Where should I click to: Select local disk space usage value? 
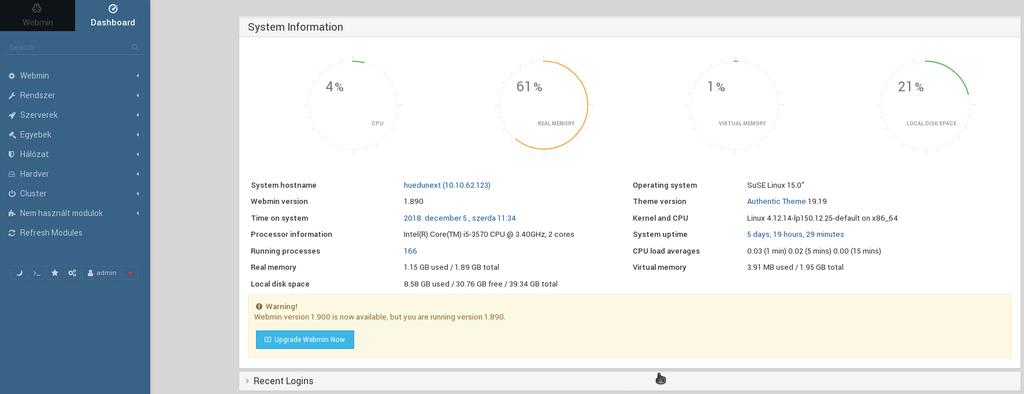click(481, 284)
